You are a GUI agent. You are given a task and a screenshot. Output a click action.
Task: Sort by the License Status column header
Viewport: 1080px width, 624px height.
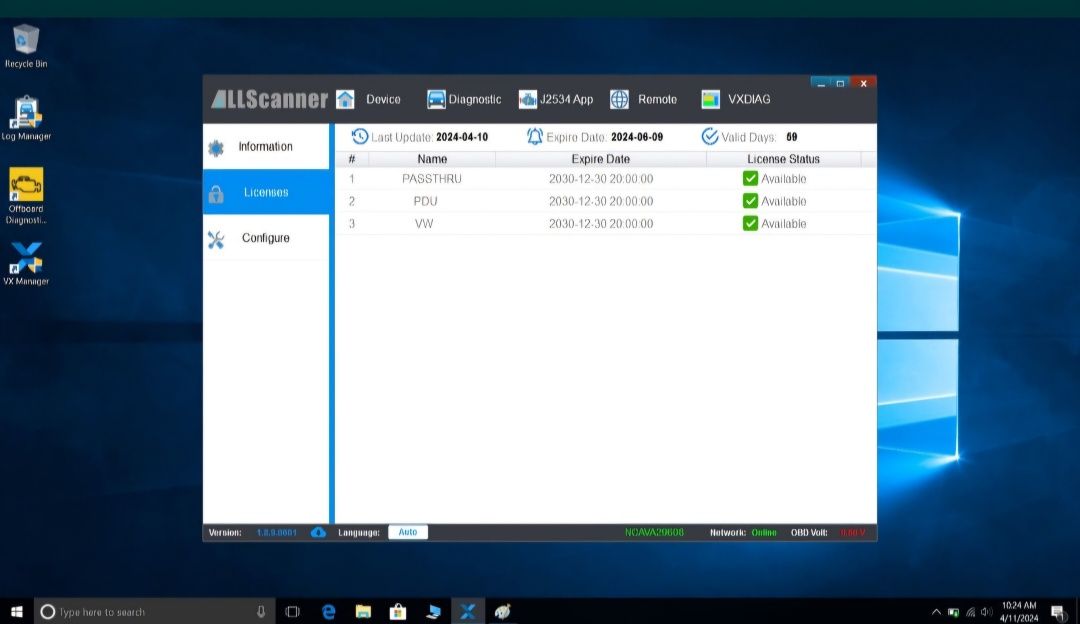point(783,159)
